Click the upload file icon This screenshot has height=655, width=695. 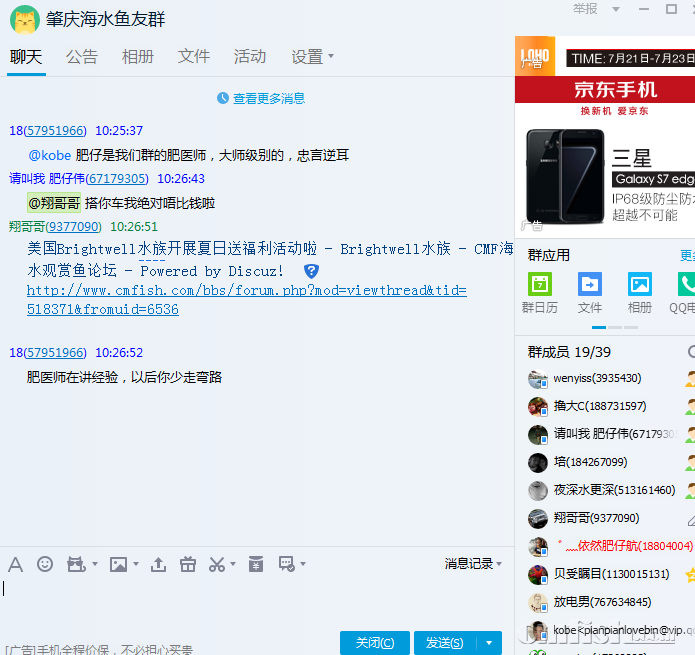(158, 564)
